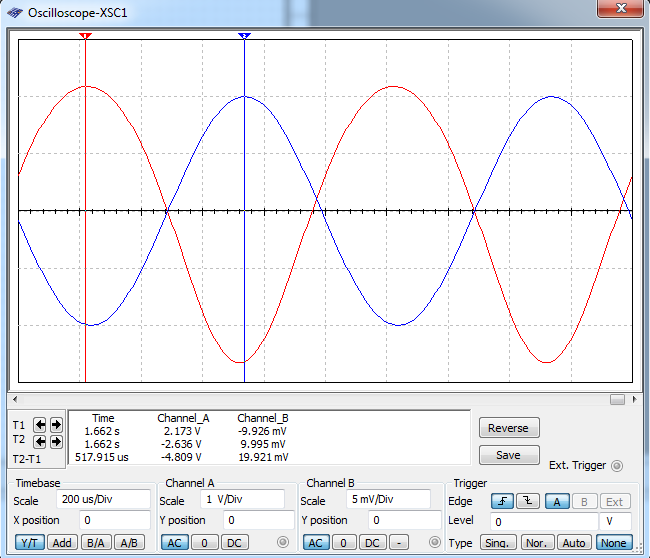Select falling edge trigger icon
This screenshot has height=558, width=650.
[528, 501]
